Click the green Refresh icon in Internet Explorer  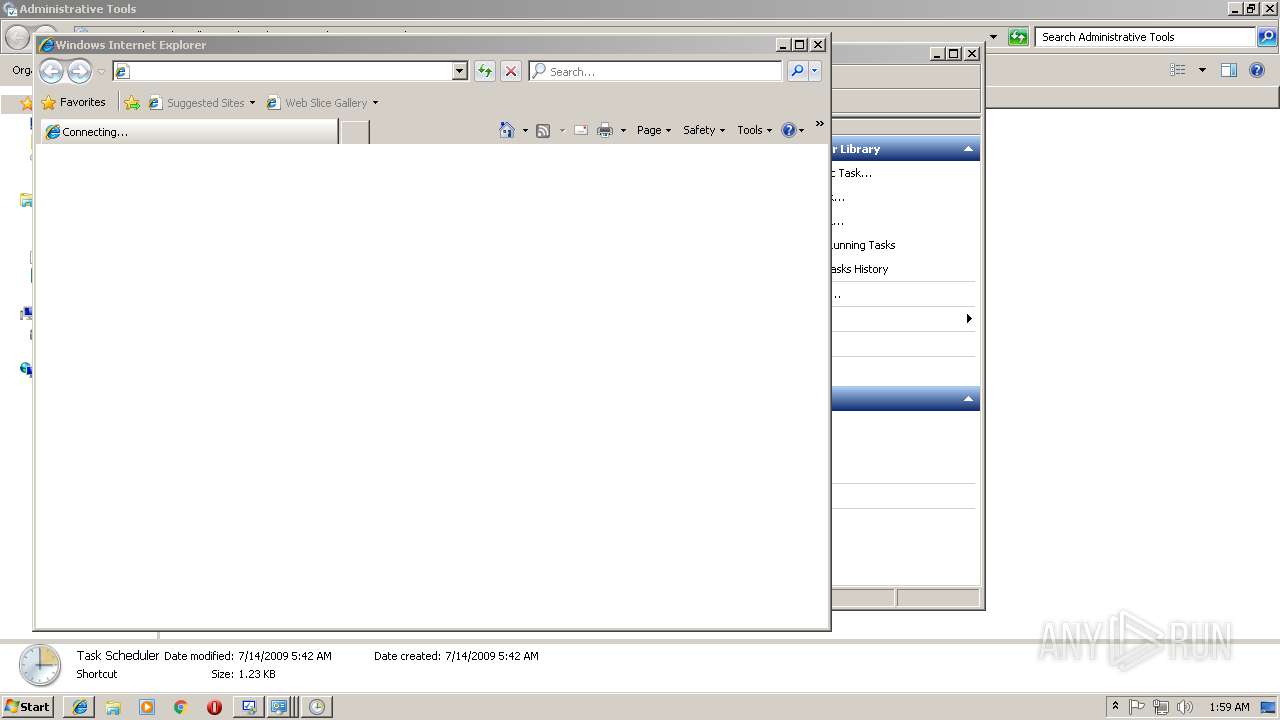(x=485, y=71)
